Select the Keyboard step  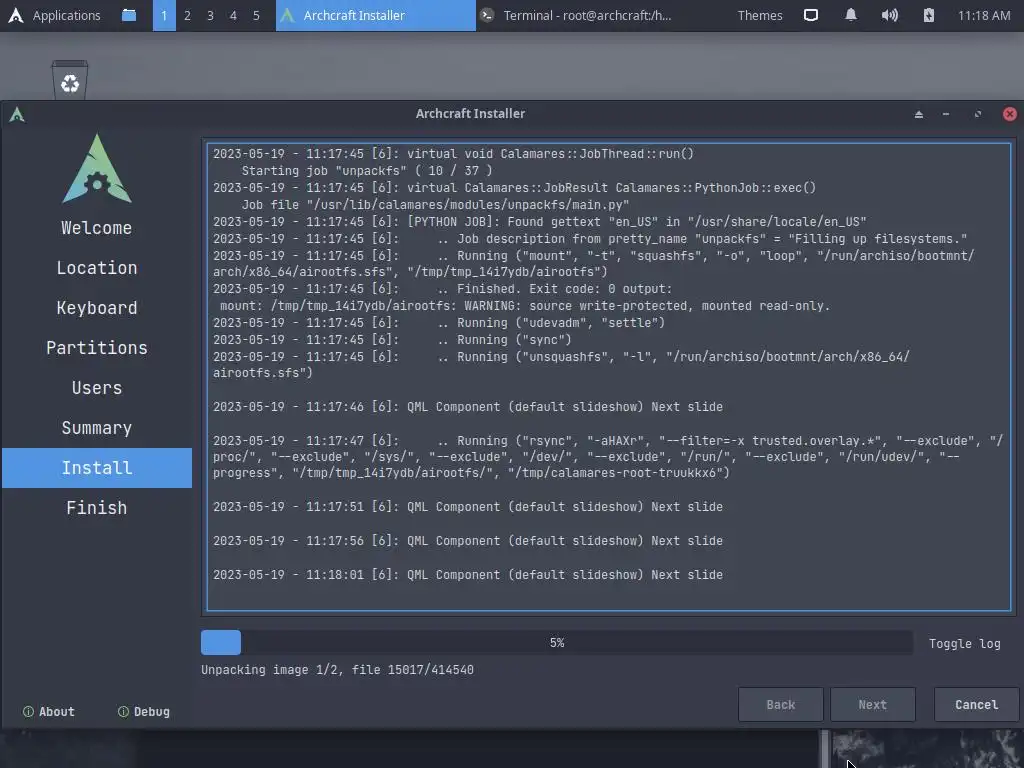[97, 308]
